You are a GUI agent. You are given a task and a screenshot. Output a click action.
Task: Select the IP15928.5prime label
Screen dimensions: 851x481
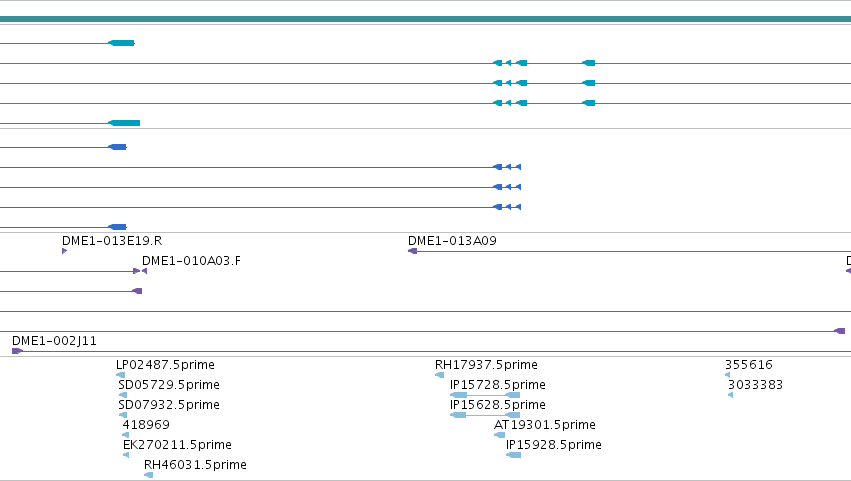554,445
